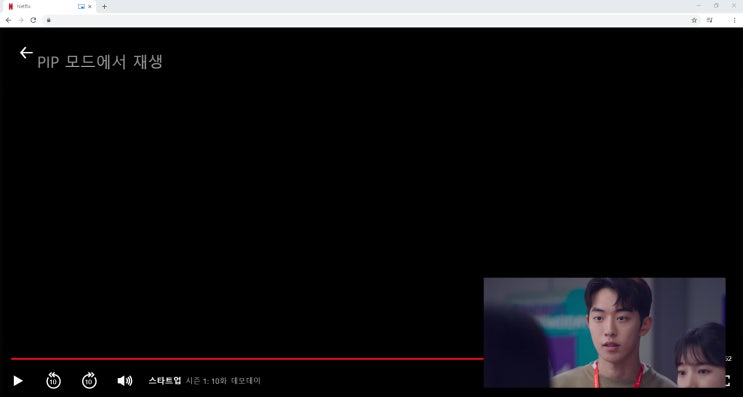Rewind 10 seconds
This screenshot has width=743, height=397.
tap(53, 380)
